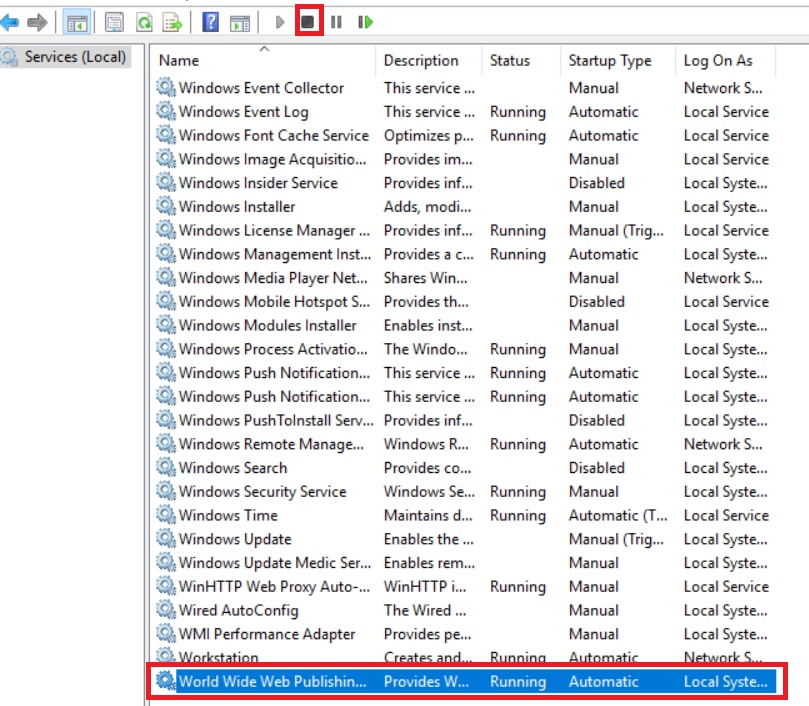Sort by the Description column header

click(x=421, y=60)
